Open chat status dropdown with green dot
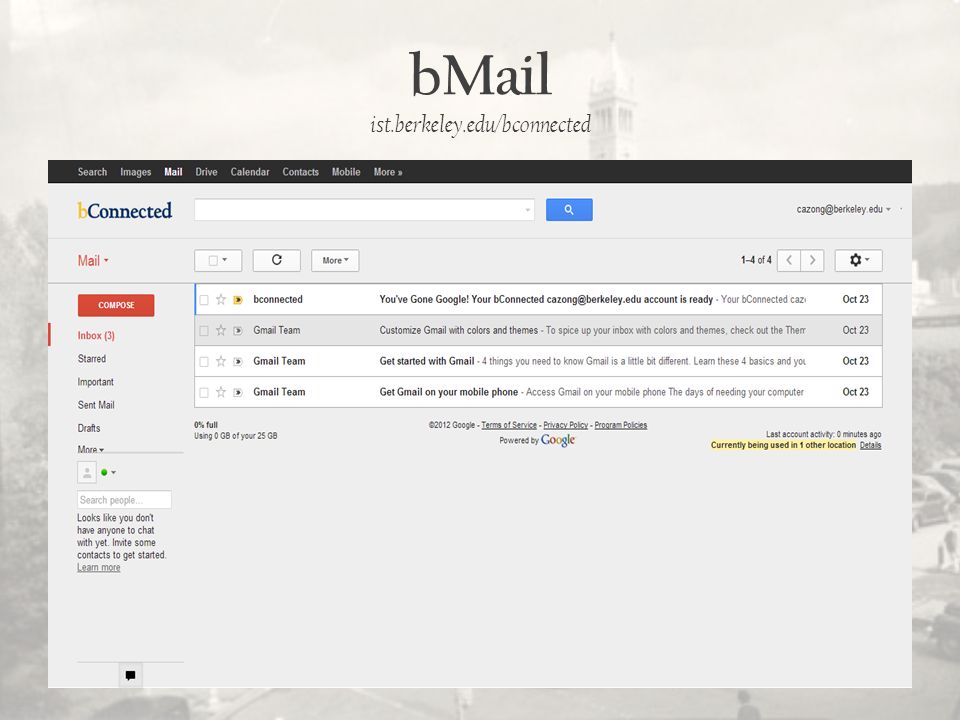Image resolution: width=960 pixels, height=720 pixels. click(108, 473)
